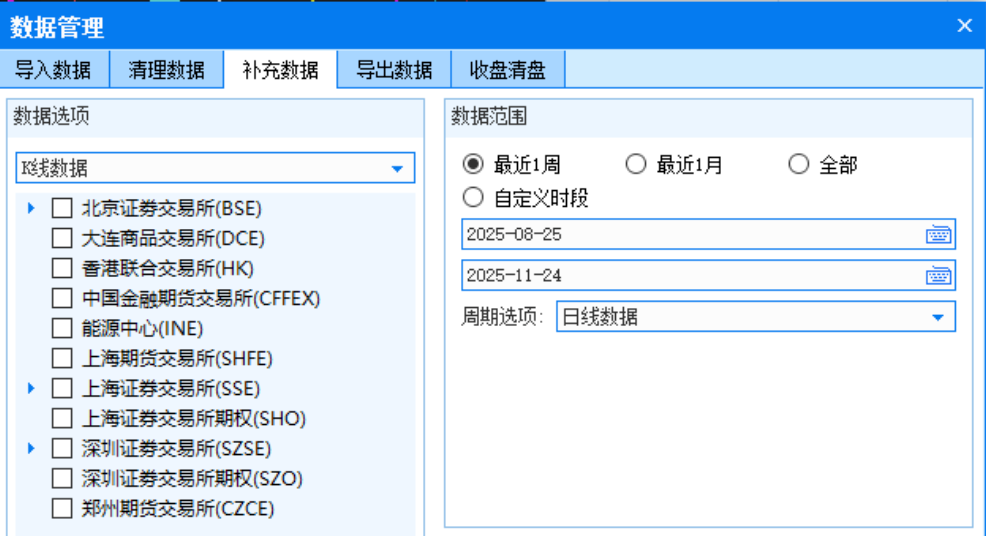Screen dimensions: 986x536
Task: Close the 数据管理 dialog window
Action: pyautogui.click(x=964, y=26)
